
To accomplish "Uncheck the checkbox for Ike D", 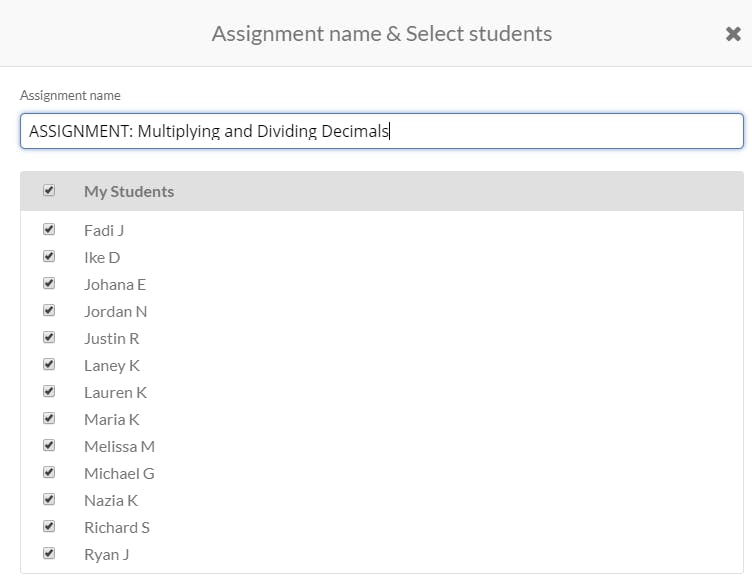I will pos(49,256).
